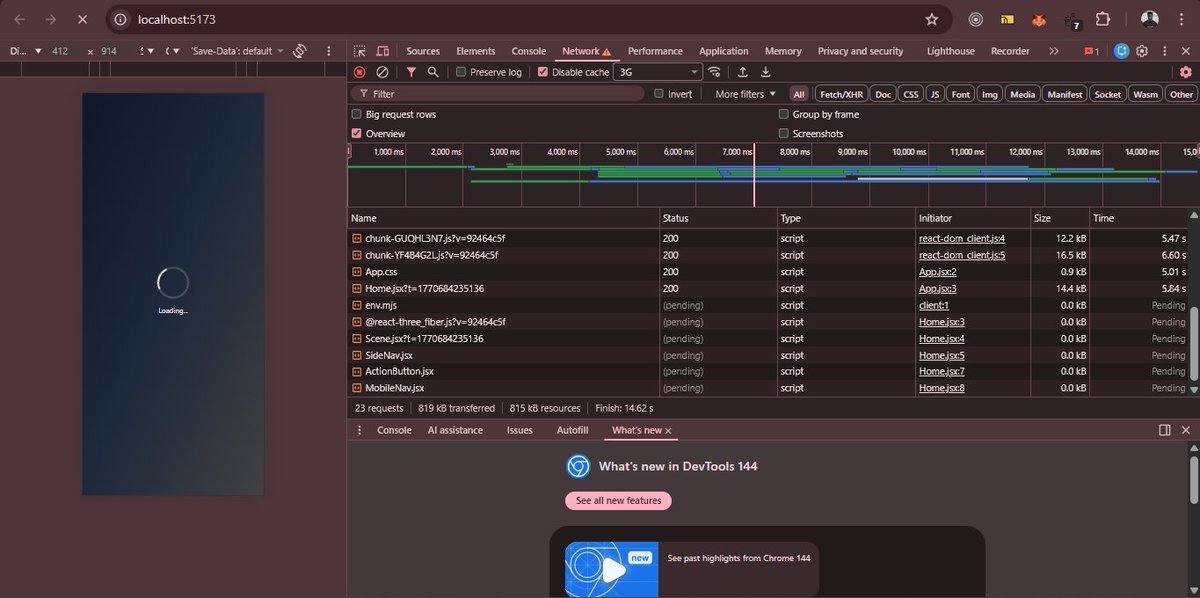Select element inspector icon
1200x598 pixels.
pos(359,51)
